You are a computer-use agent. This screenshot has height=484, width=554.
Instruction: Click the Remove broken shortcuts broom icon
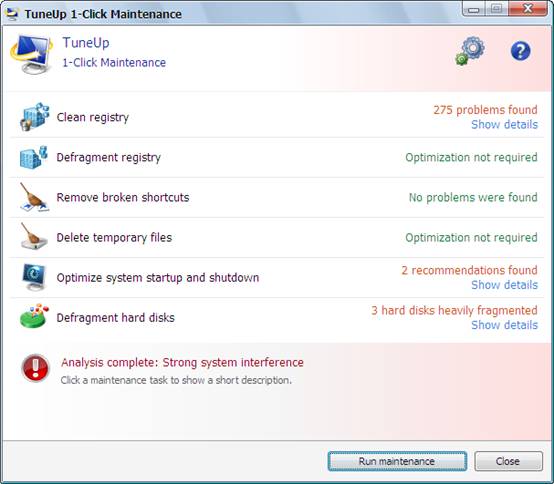pos(34,197)
